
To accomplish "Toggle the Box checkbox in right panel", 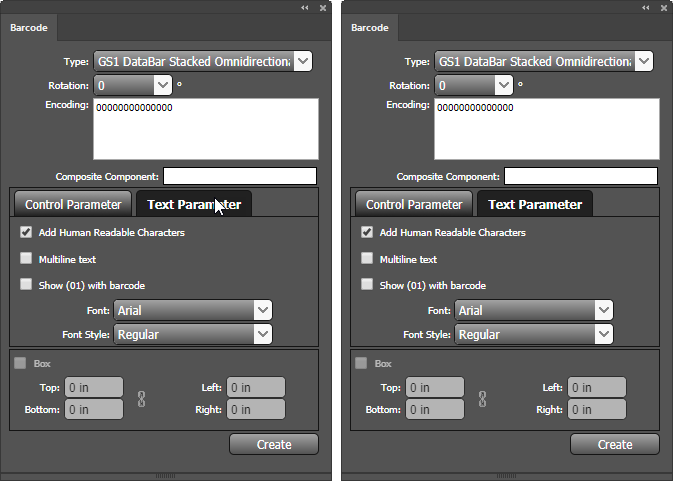I will pos(361,364).
